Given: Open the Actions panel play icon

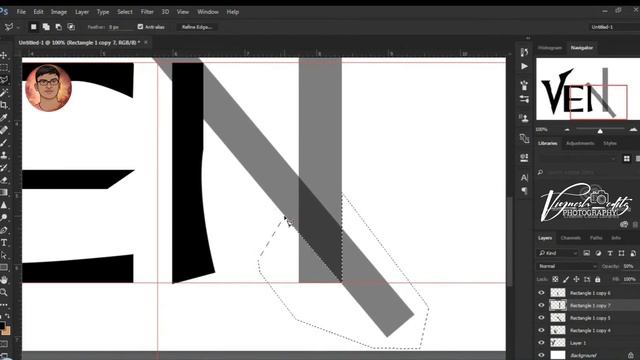Looking at the screenshot, I should point(524,66).
